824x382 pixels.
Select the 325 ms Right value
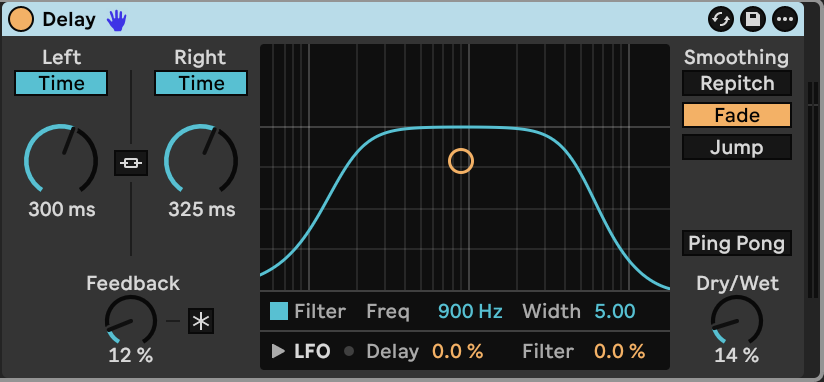point(202,210)
